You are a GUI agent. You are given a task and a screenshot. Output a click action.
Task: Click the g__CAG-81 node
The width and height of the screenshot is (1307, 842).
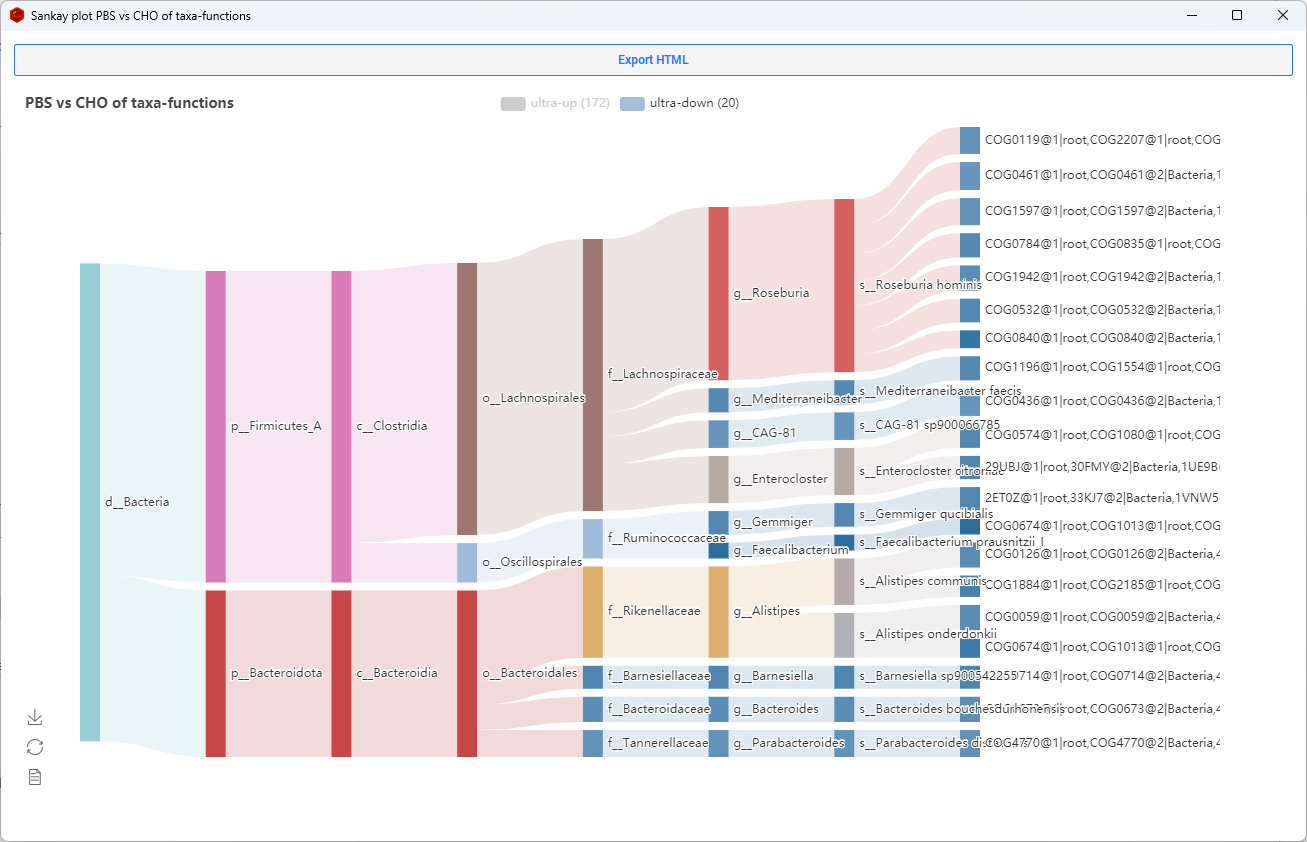719,434
